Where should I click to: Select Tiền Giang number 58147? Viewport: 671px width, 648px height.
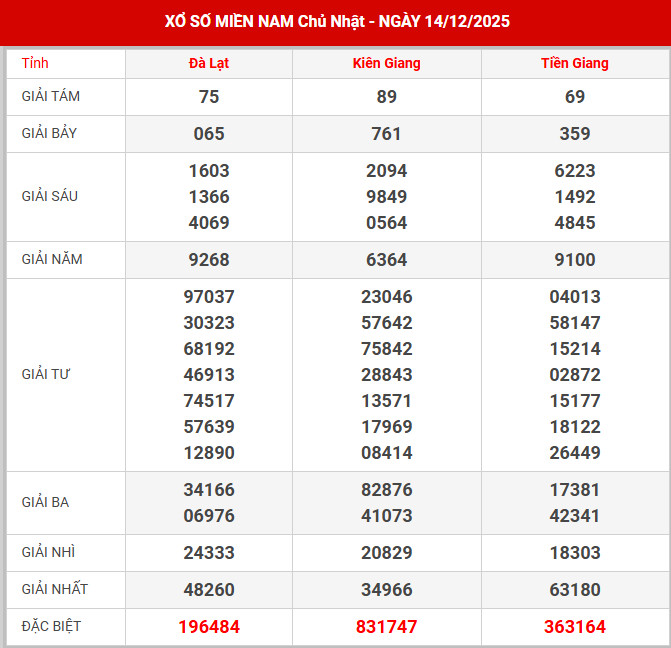coord(575,323)
